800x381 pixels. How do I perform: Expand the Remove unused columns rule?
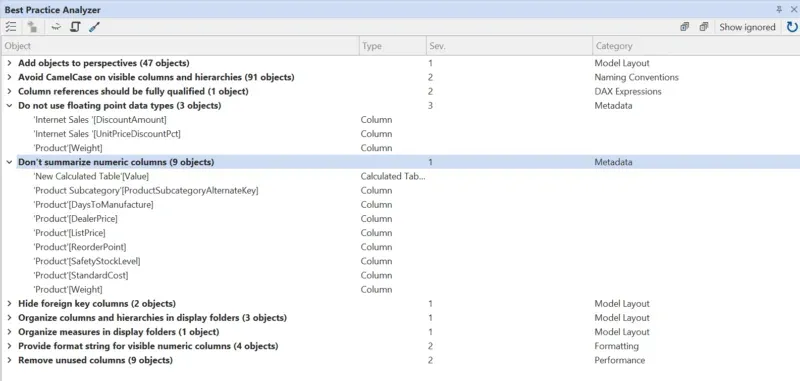[9, 360]
